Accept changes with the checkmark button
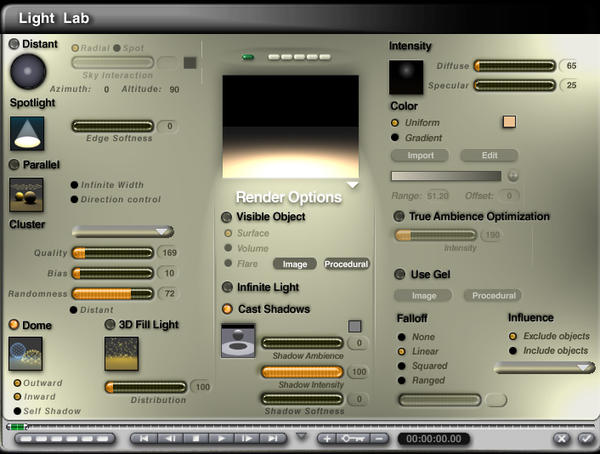This screenshot has width=600, height=454. [x=586, y=439]
